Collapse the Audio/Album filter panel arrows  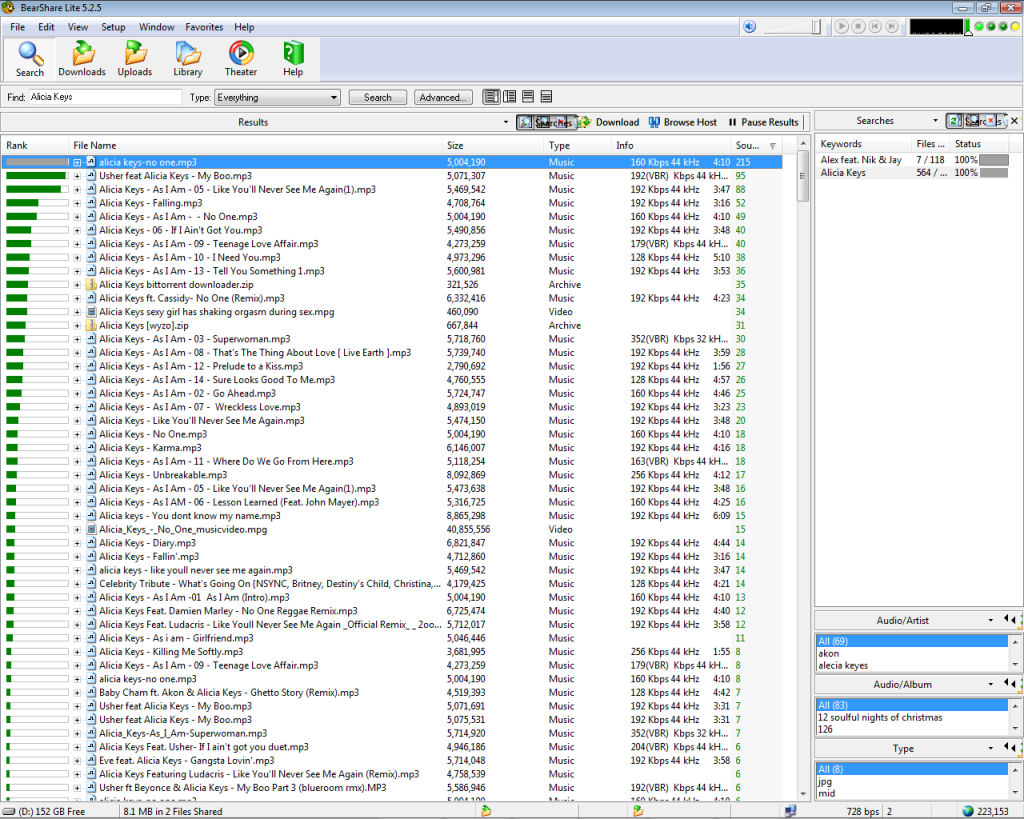[x=1010, y=683]
